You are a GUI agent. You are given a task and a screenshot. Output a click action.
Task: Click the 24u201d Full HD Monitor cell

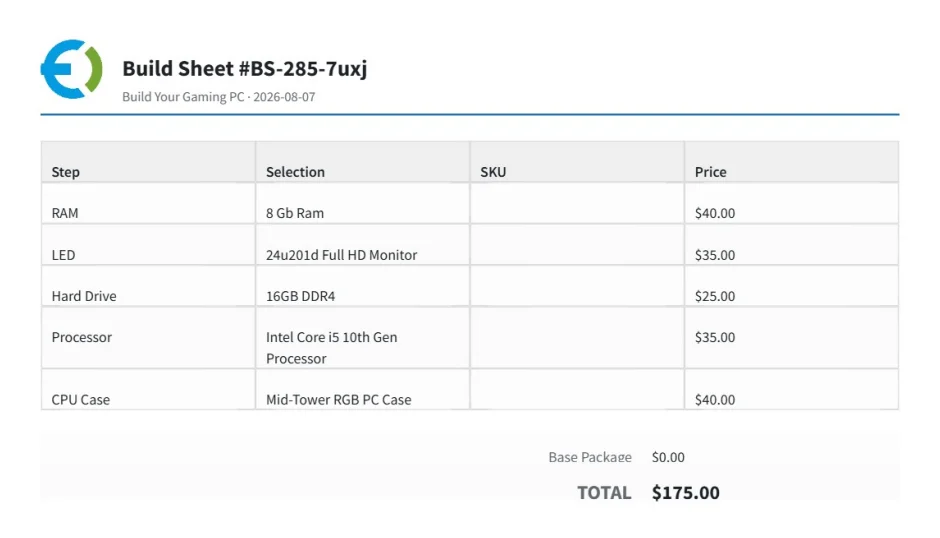click(363, 245)
